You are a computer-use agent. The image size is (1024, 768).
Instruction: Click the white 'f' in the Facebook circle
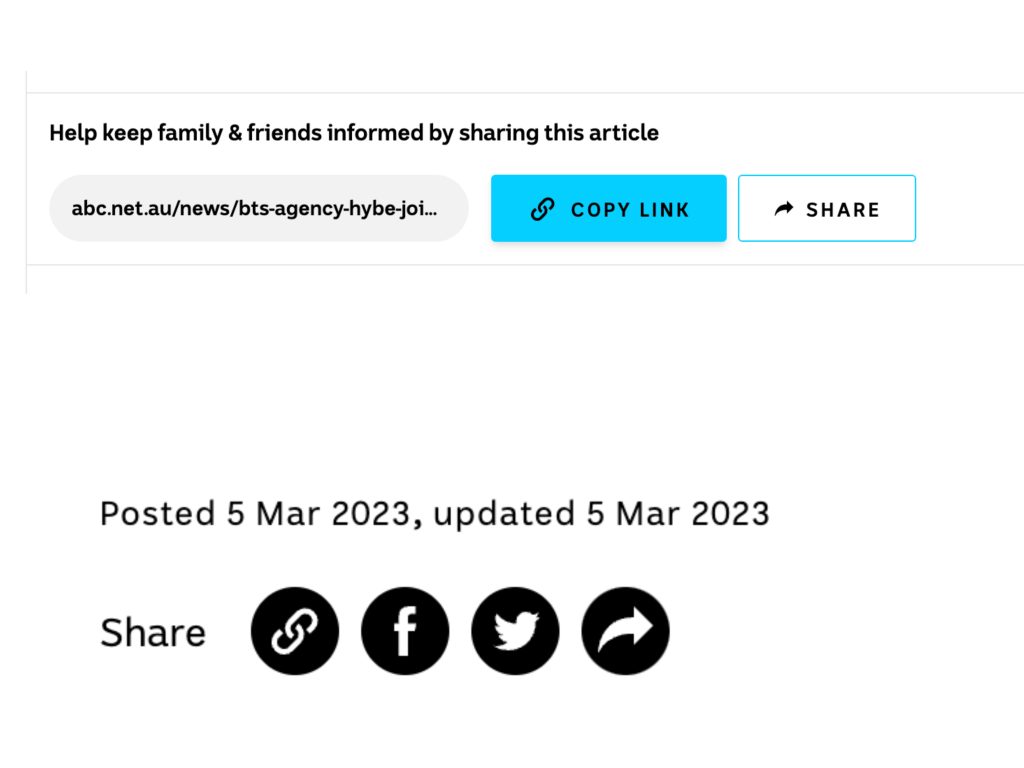coord(405,631)
